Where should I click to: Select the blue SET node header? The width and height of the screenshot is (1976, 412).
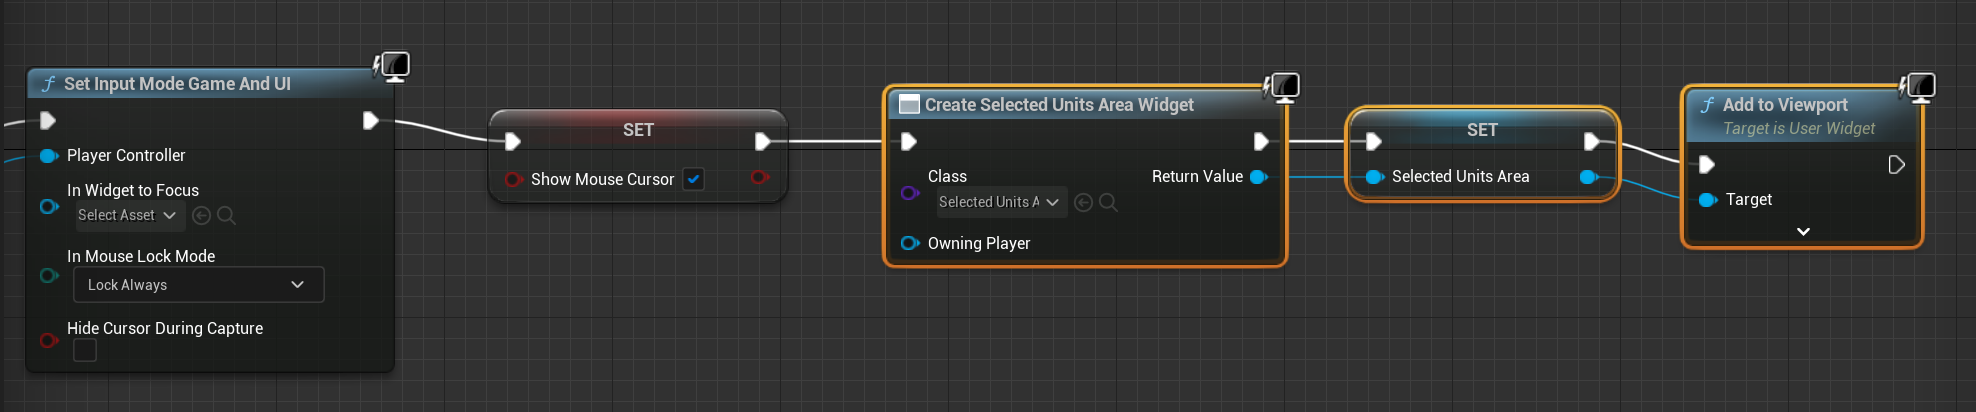coord(1482,130)
